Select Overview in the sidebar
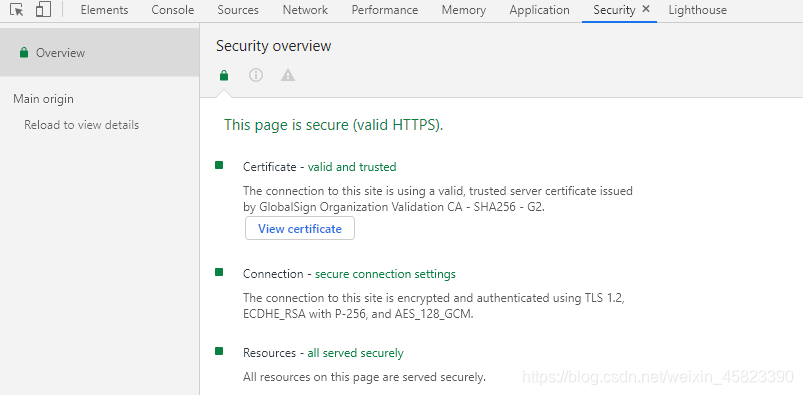The height and width of the screenshot is (395, 803). pos(99,52)
